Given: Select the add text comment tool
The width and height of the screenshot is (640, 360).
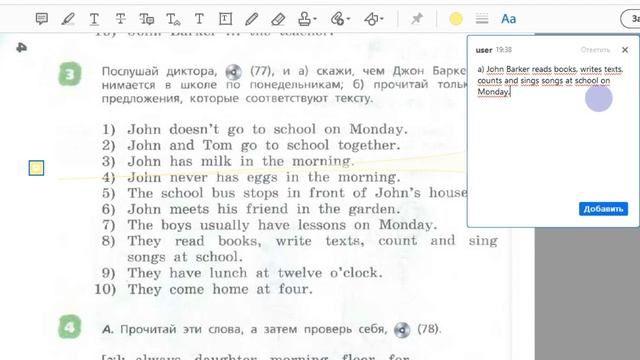Looking at the screenshot, I should 199,19.
